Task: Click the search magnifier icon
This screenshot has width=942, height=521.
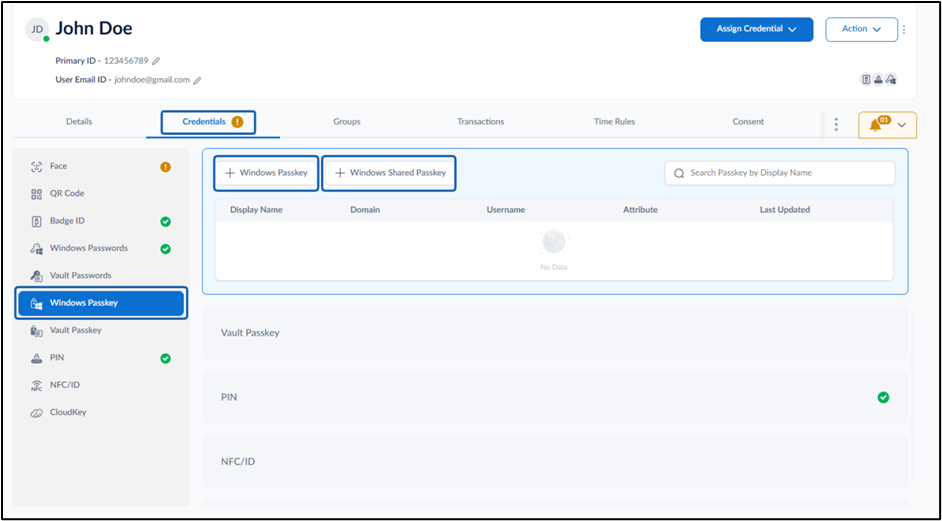Action: coord(679,173)
